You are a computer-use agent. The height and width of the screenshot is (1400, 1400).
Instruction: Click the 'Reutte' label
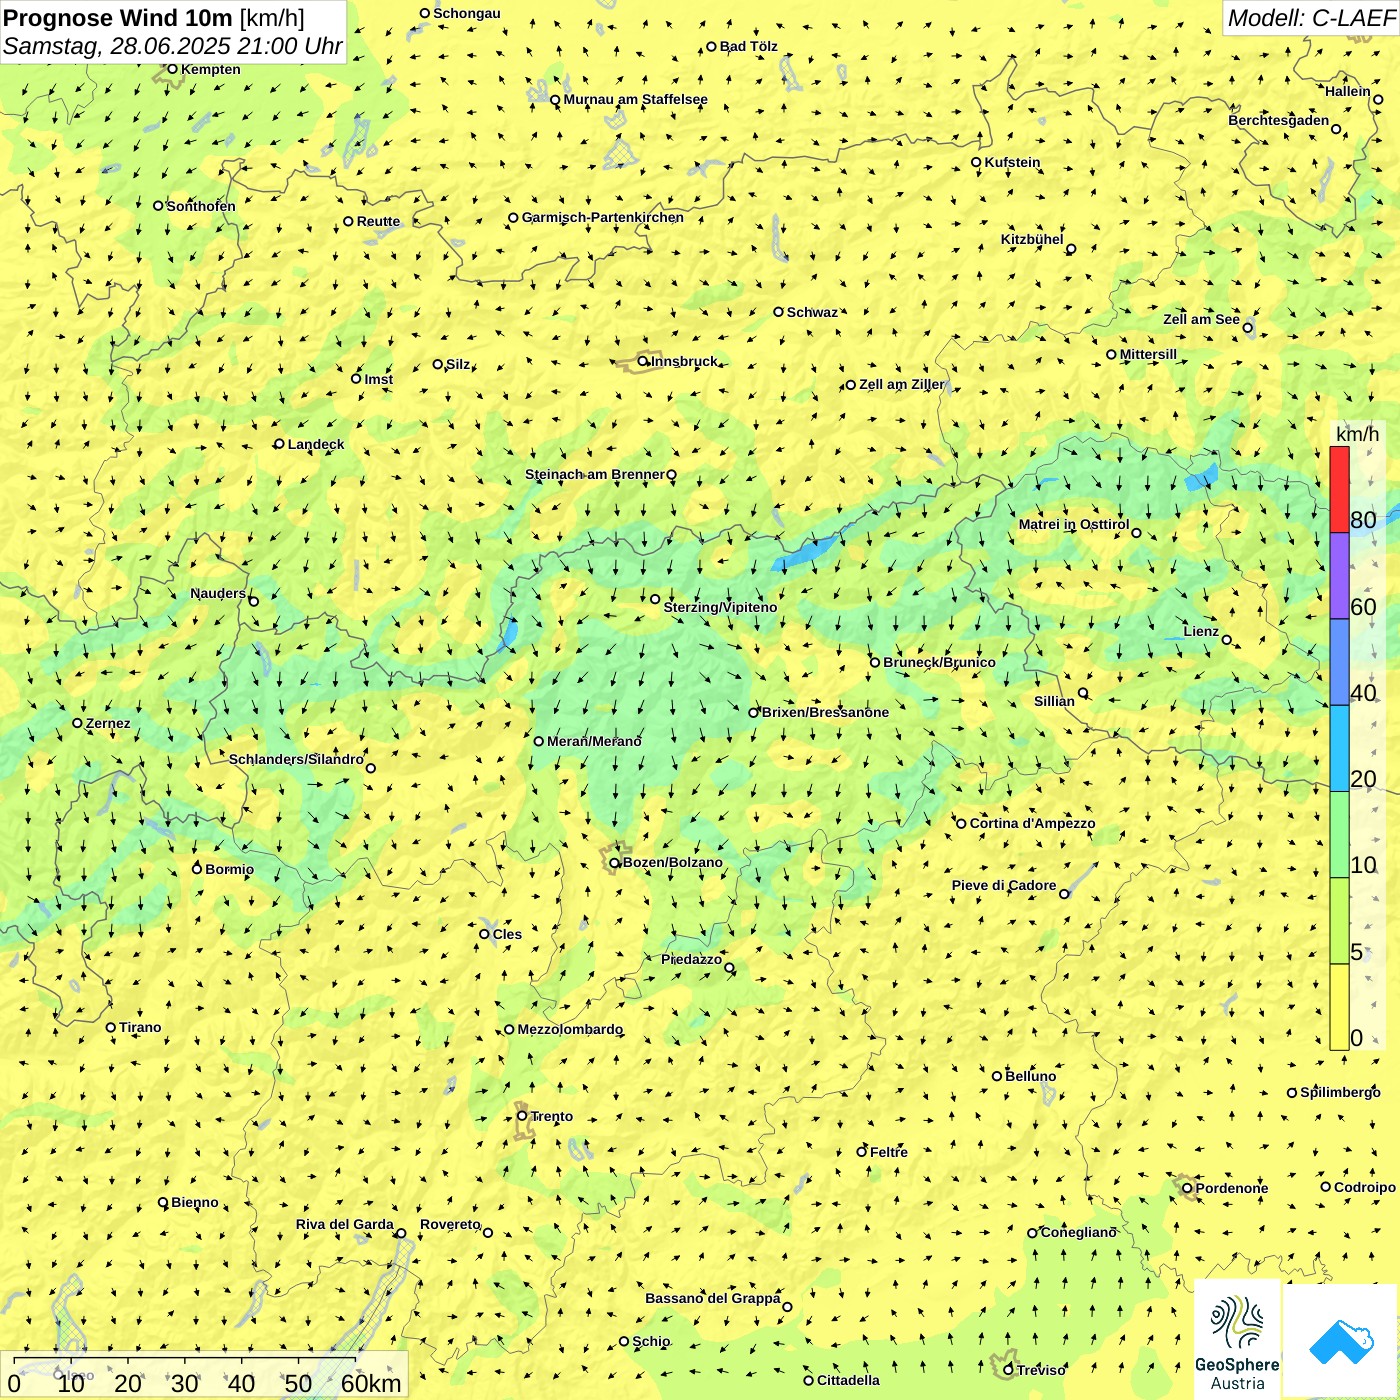pos(378,221)
